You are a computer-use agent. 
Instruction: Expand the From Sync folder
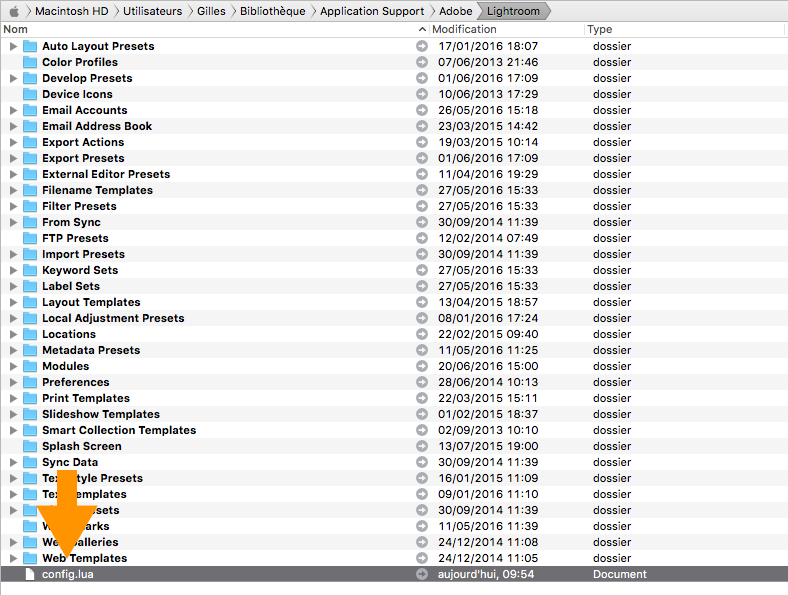(x=13, y=222)
